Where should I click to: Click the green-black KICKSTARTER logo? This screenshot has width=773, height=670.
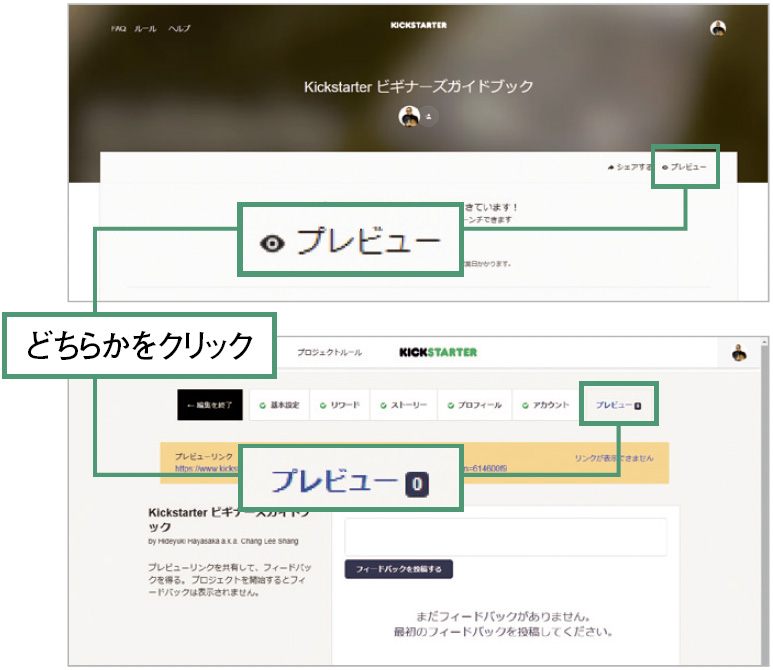438,352
